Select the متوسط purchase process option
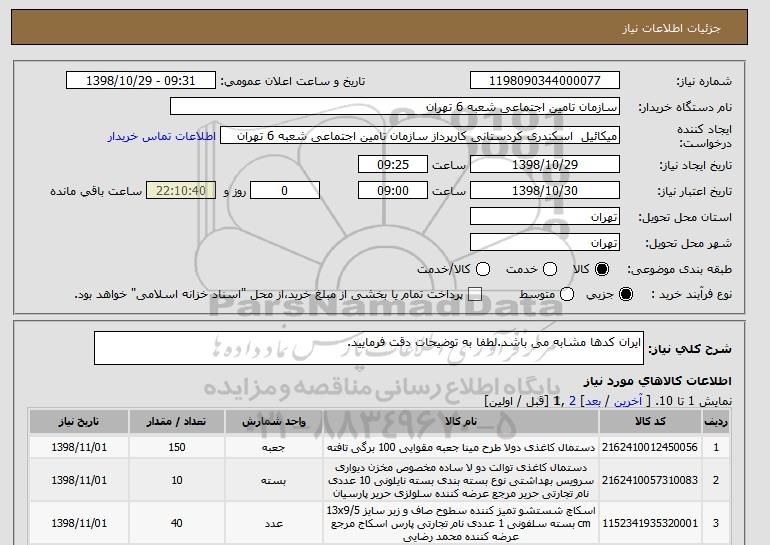The image size is (770, 545). [x=567, y=294]
